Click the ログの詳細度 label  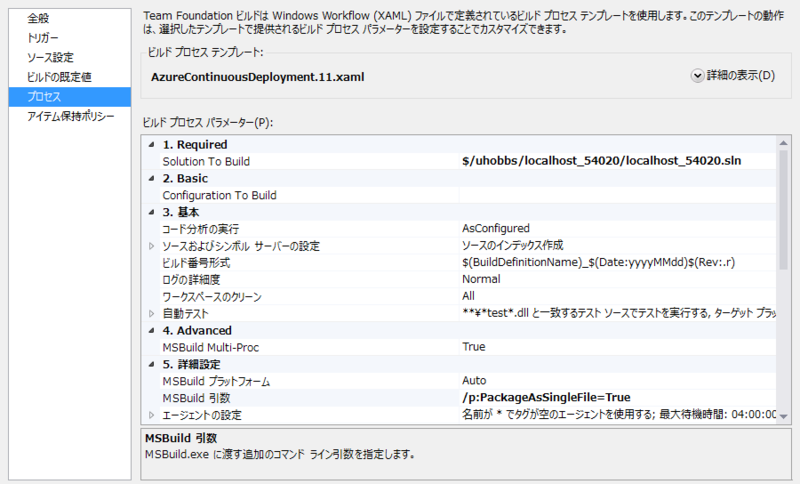point(191,279)
